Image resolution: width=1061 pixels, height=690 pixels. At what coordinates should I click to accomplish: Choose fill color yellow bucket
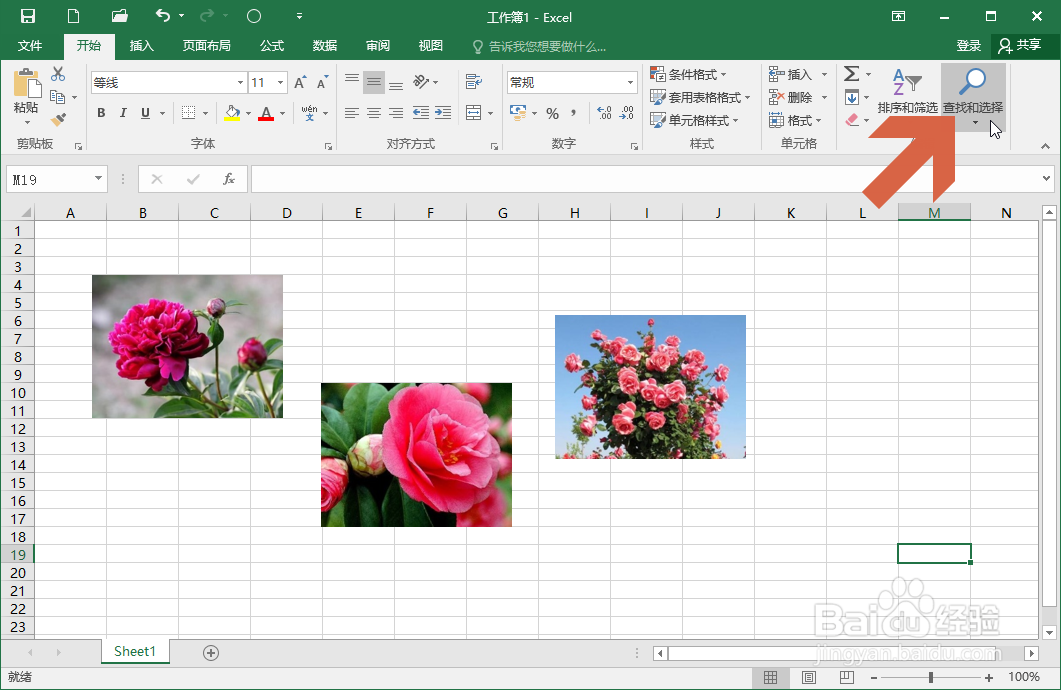(x=233, y=113)
